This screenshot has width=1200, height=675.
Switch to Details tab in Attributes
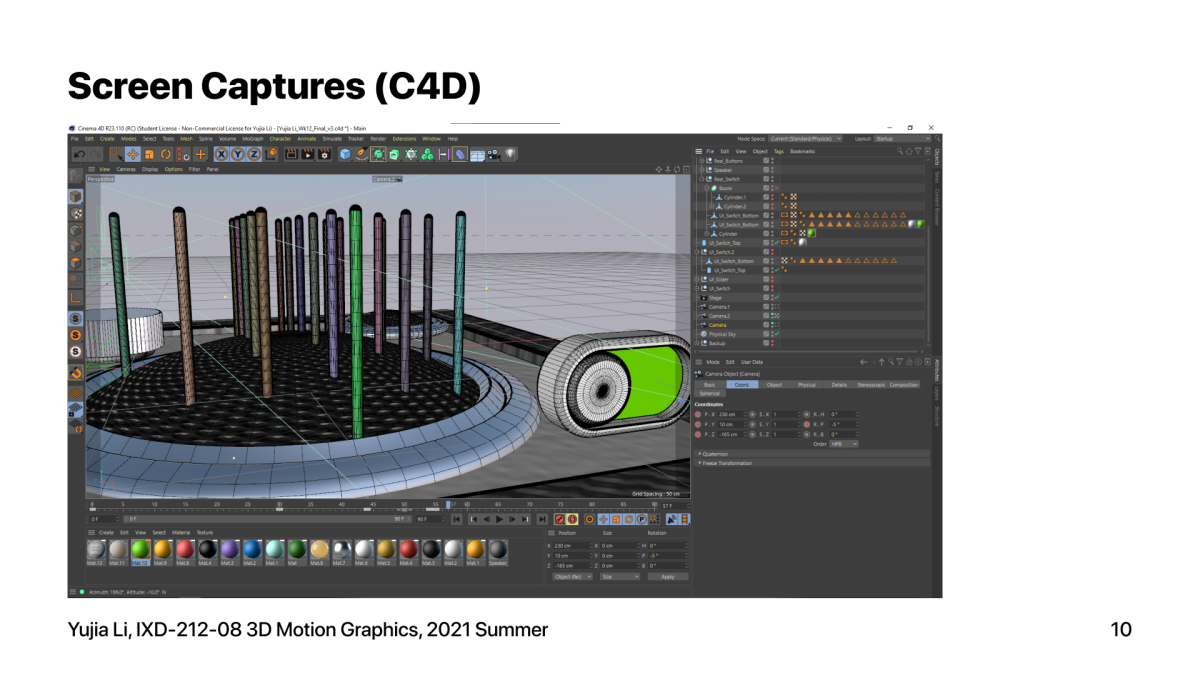tap(839, 384)
